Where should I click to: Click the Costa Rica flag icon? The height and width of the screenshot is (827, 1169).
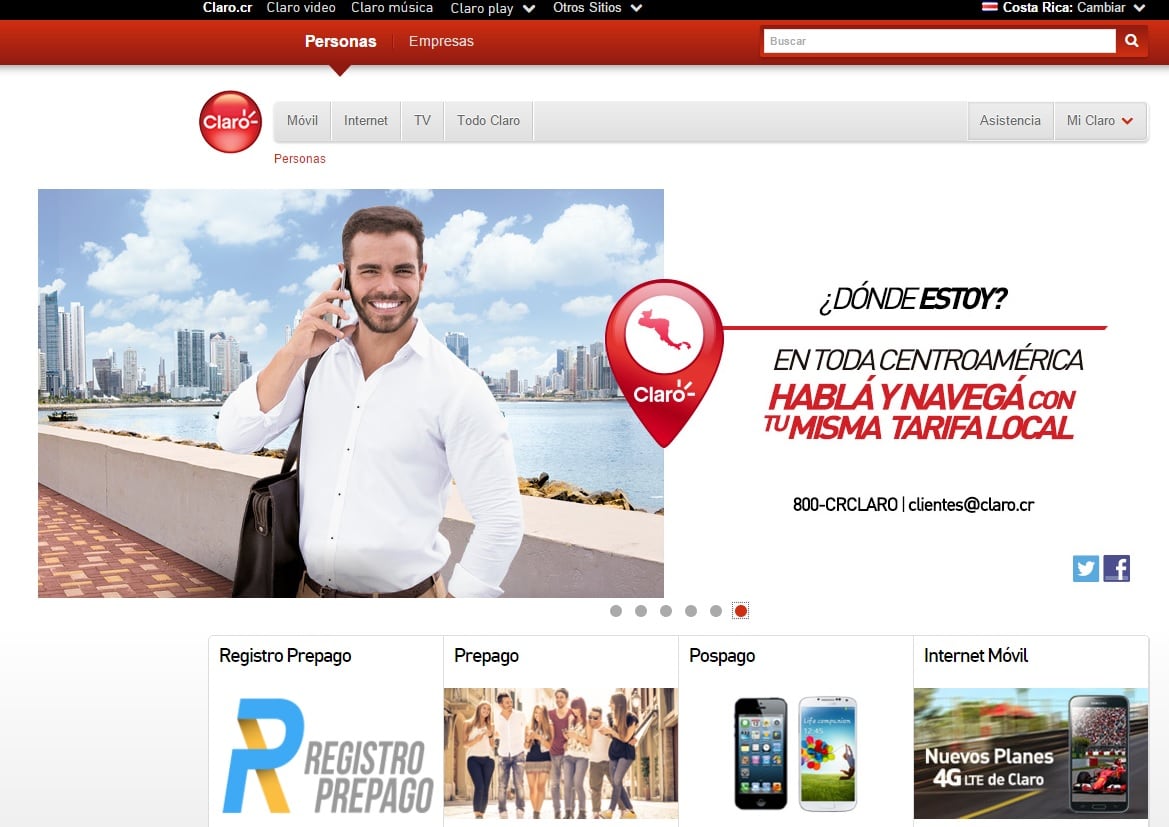tap(990, 8)
